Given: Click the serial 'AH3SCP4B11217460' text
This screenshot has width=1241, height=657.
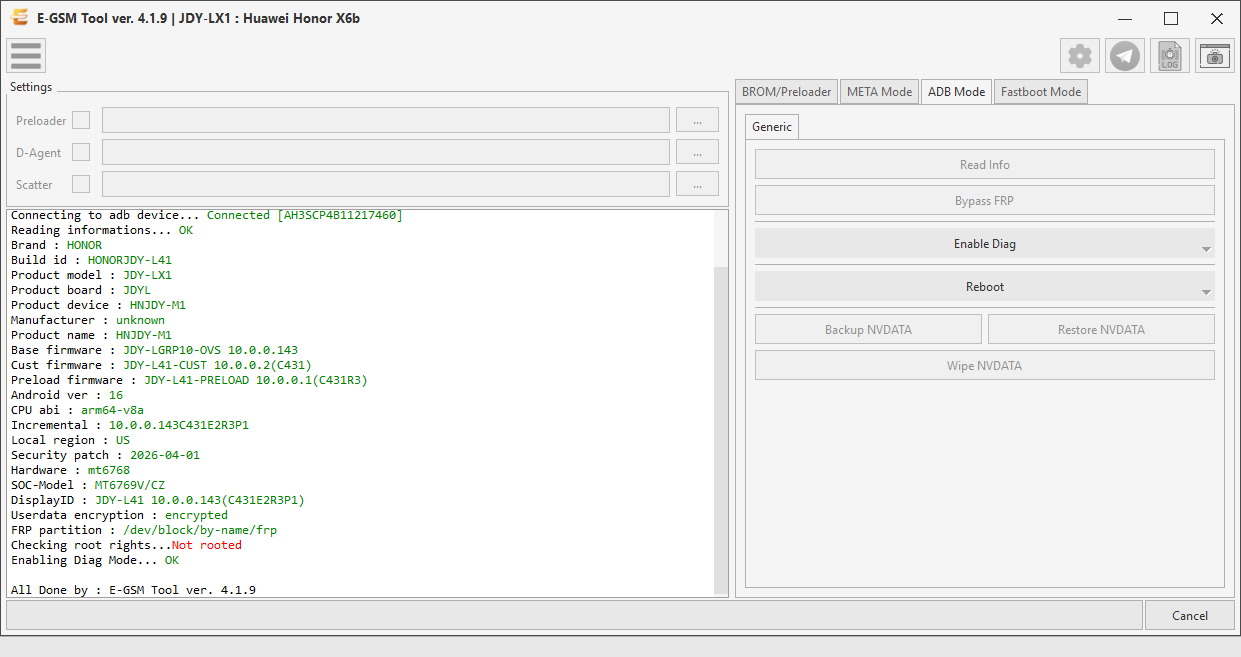Looking at the screenshot, I should point(340,215).
